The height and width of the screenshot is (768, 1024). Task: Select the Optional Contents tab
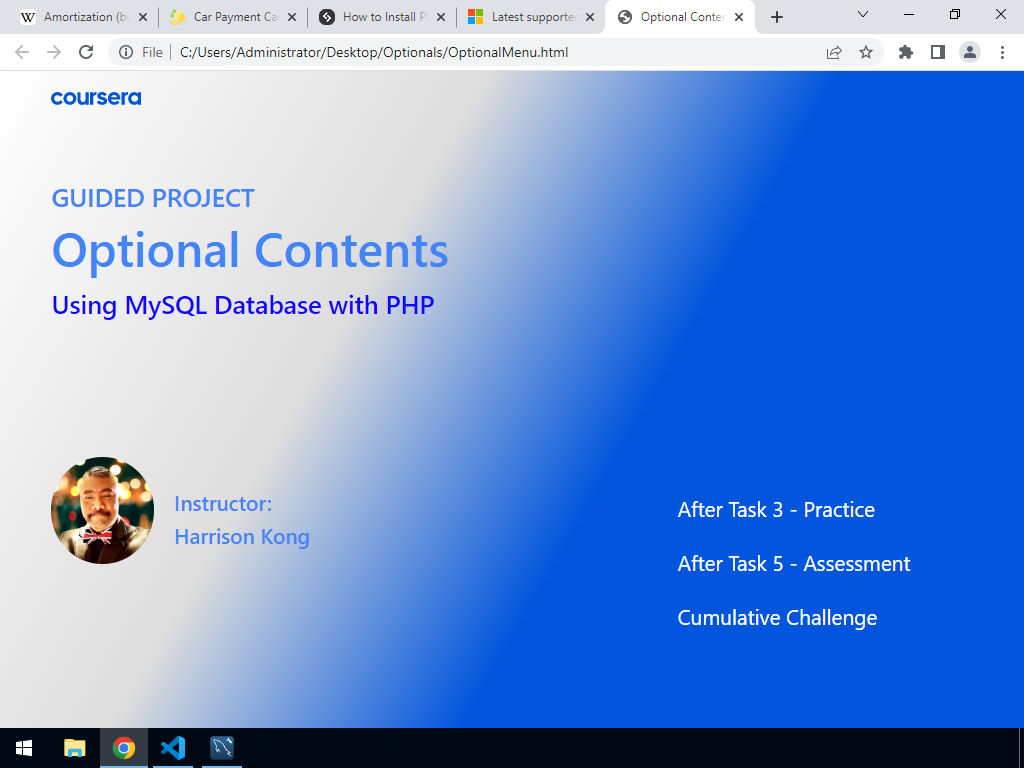[x=679, y=17]
